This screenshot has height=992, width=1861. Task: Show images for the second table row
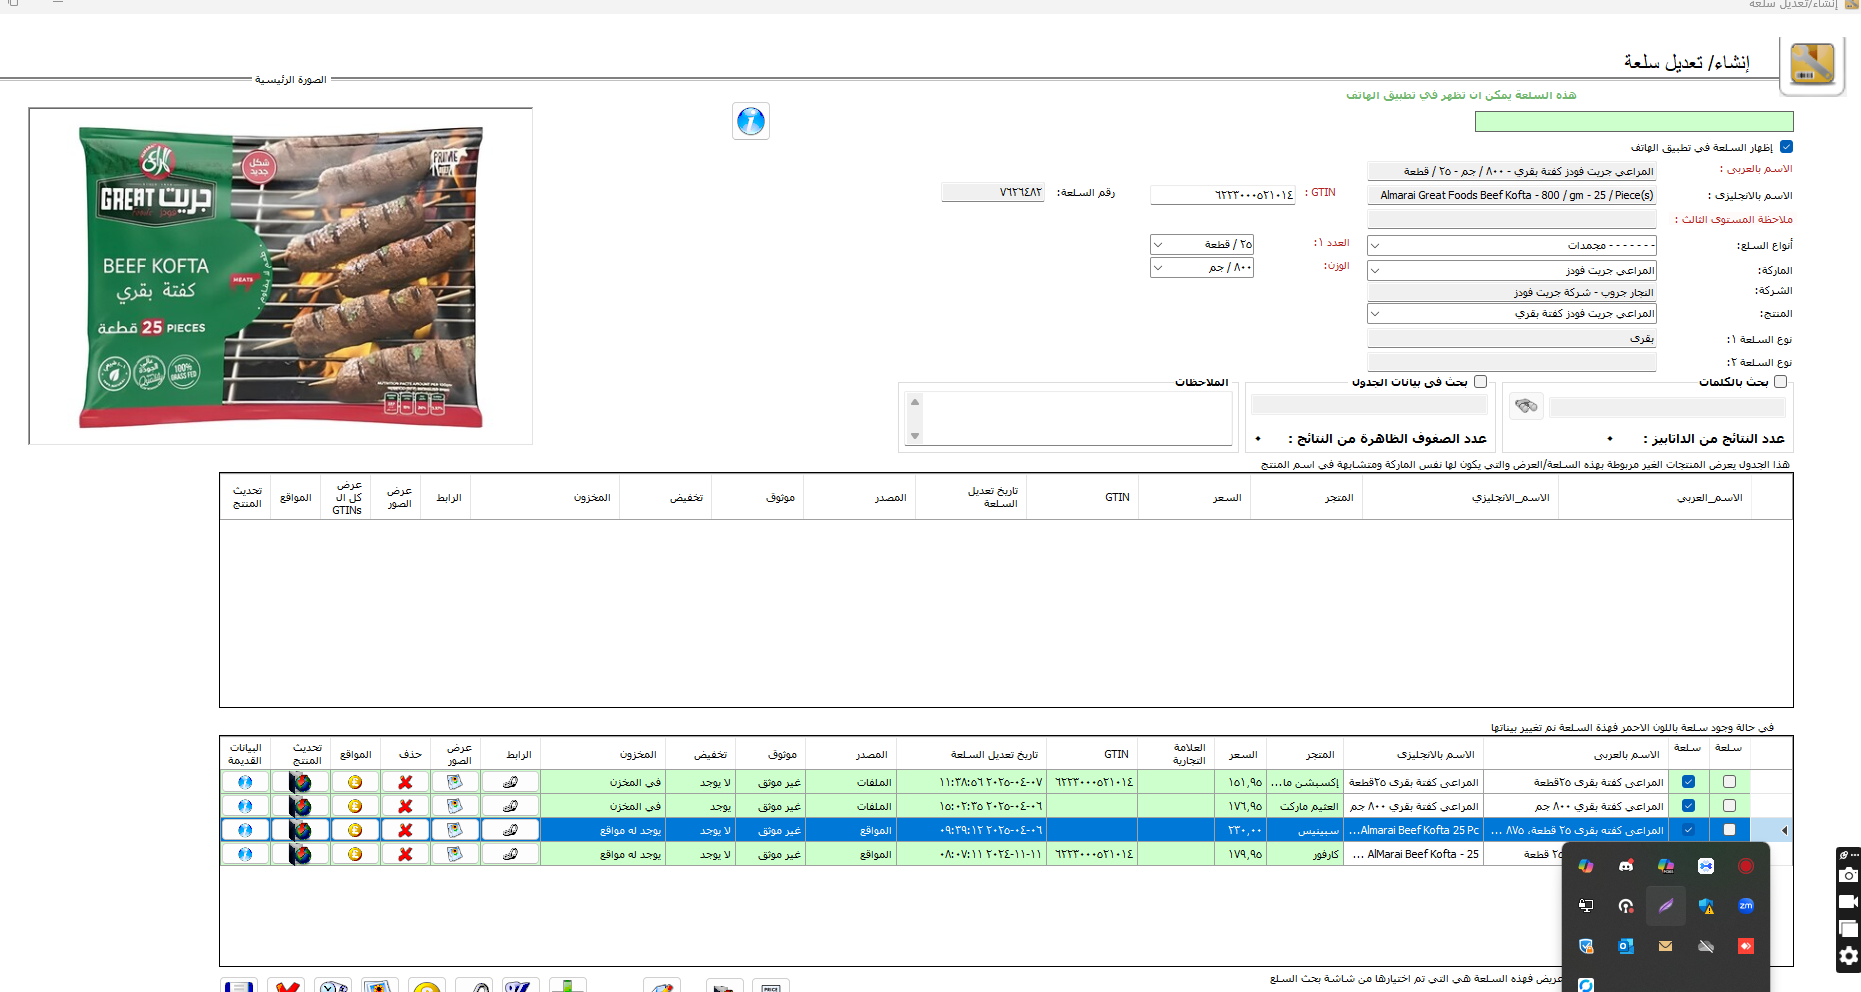(x=455, y=806)
